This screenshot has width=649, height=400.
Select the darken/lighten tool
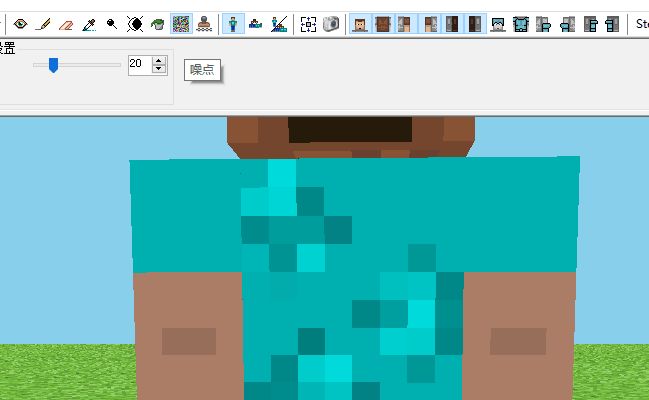click(x=135, y=24)
